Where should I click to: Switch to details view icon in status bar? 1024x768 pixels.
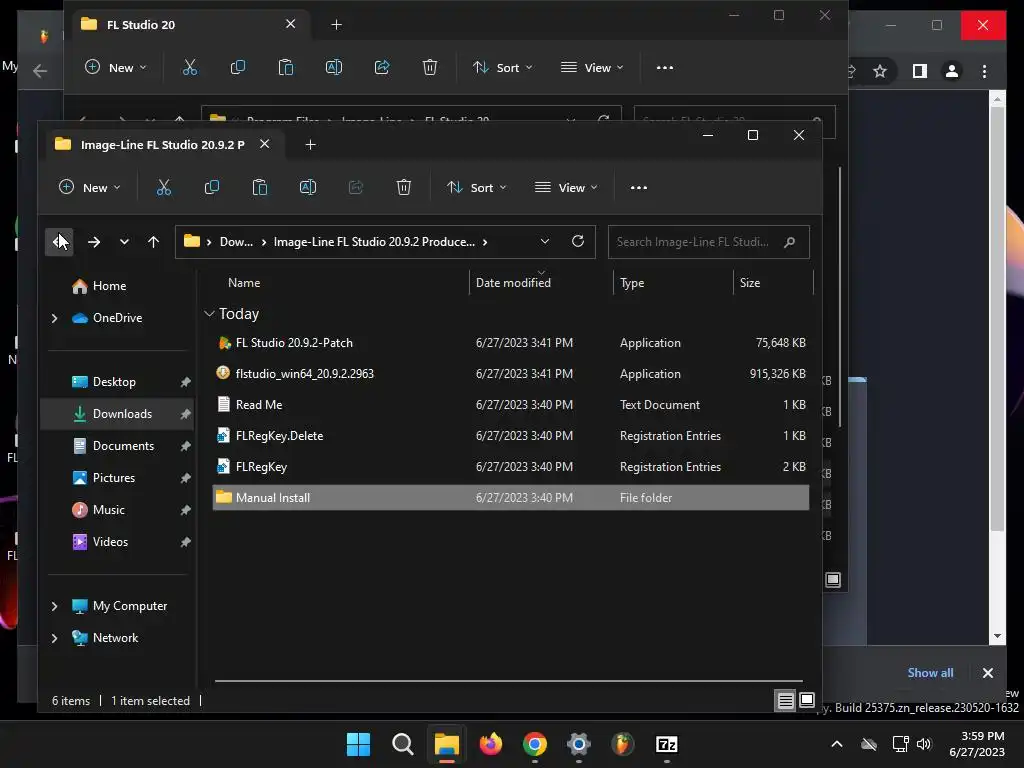pos(785,701)
